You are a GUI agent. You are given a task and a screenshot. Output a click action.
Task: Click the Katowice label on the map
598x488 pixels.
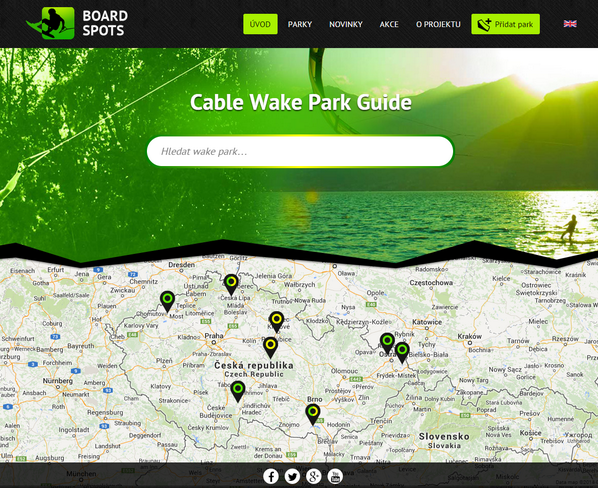point(427,322)
